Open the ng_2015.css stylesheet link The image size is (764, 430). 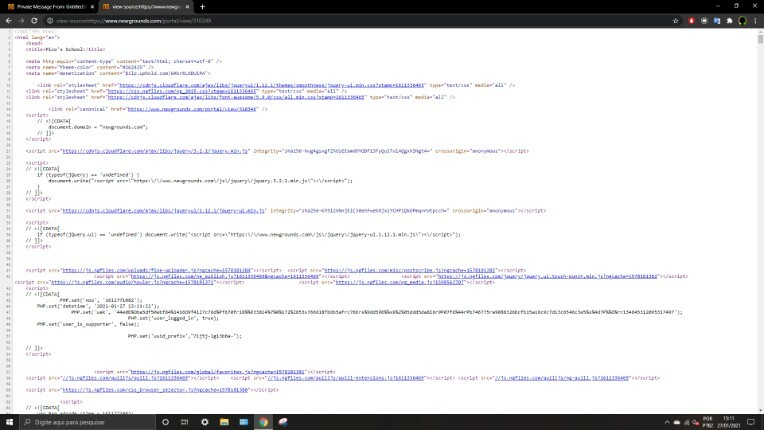182,91
